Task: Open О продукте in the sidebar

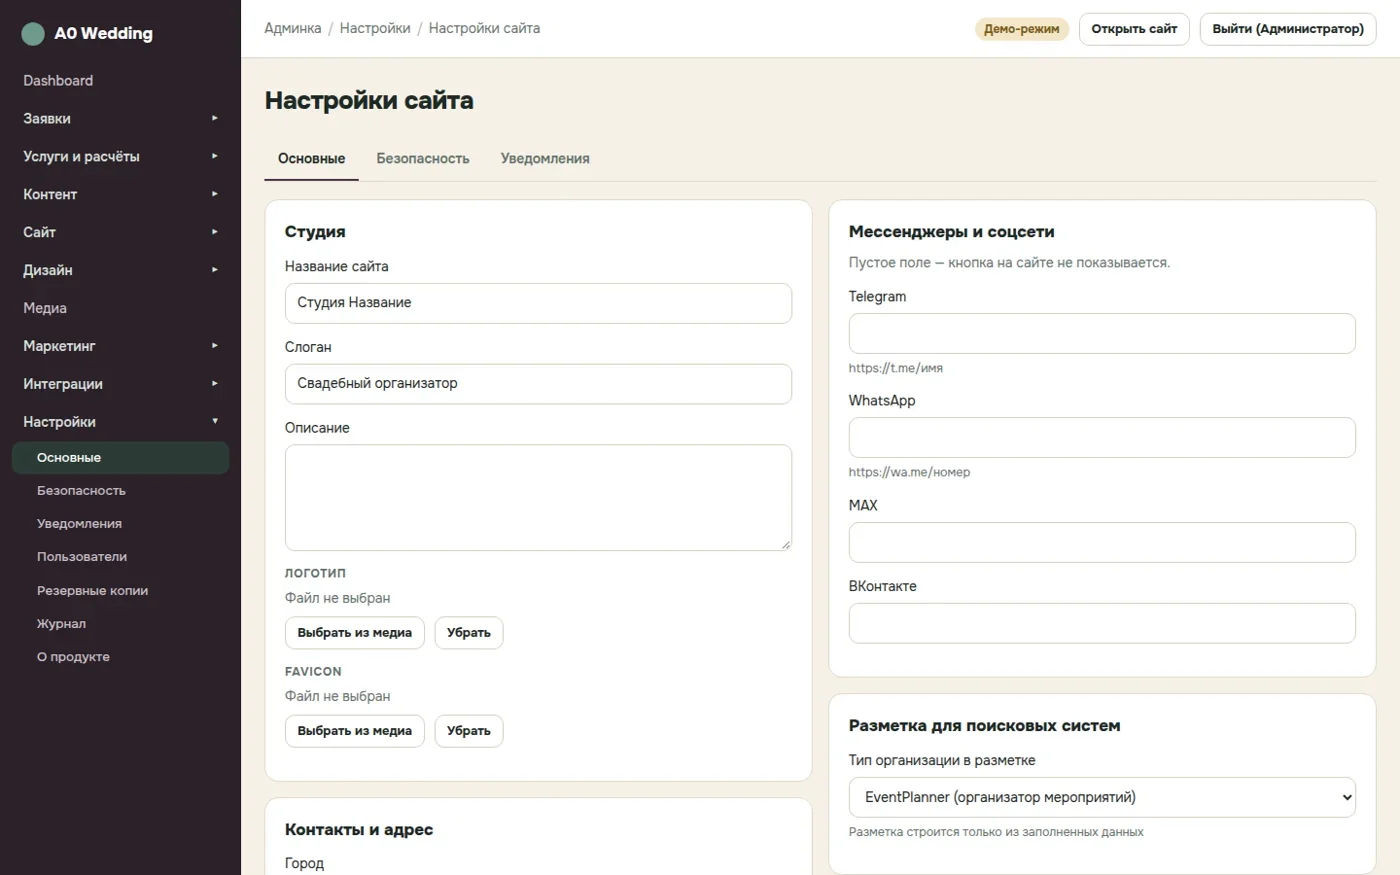Action: coord(120,657)
